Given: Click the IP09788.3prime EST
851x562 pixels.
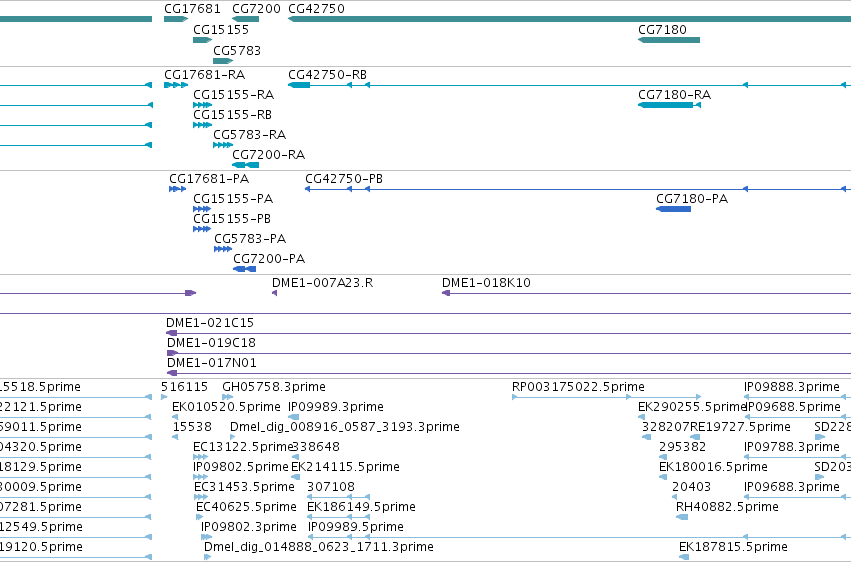Looking at the screenshot, I should pyautogui.click(x=797, y=457).
